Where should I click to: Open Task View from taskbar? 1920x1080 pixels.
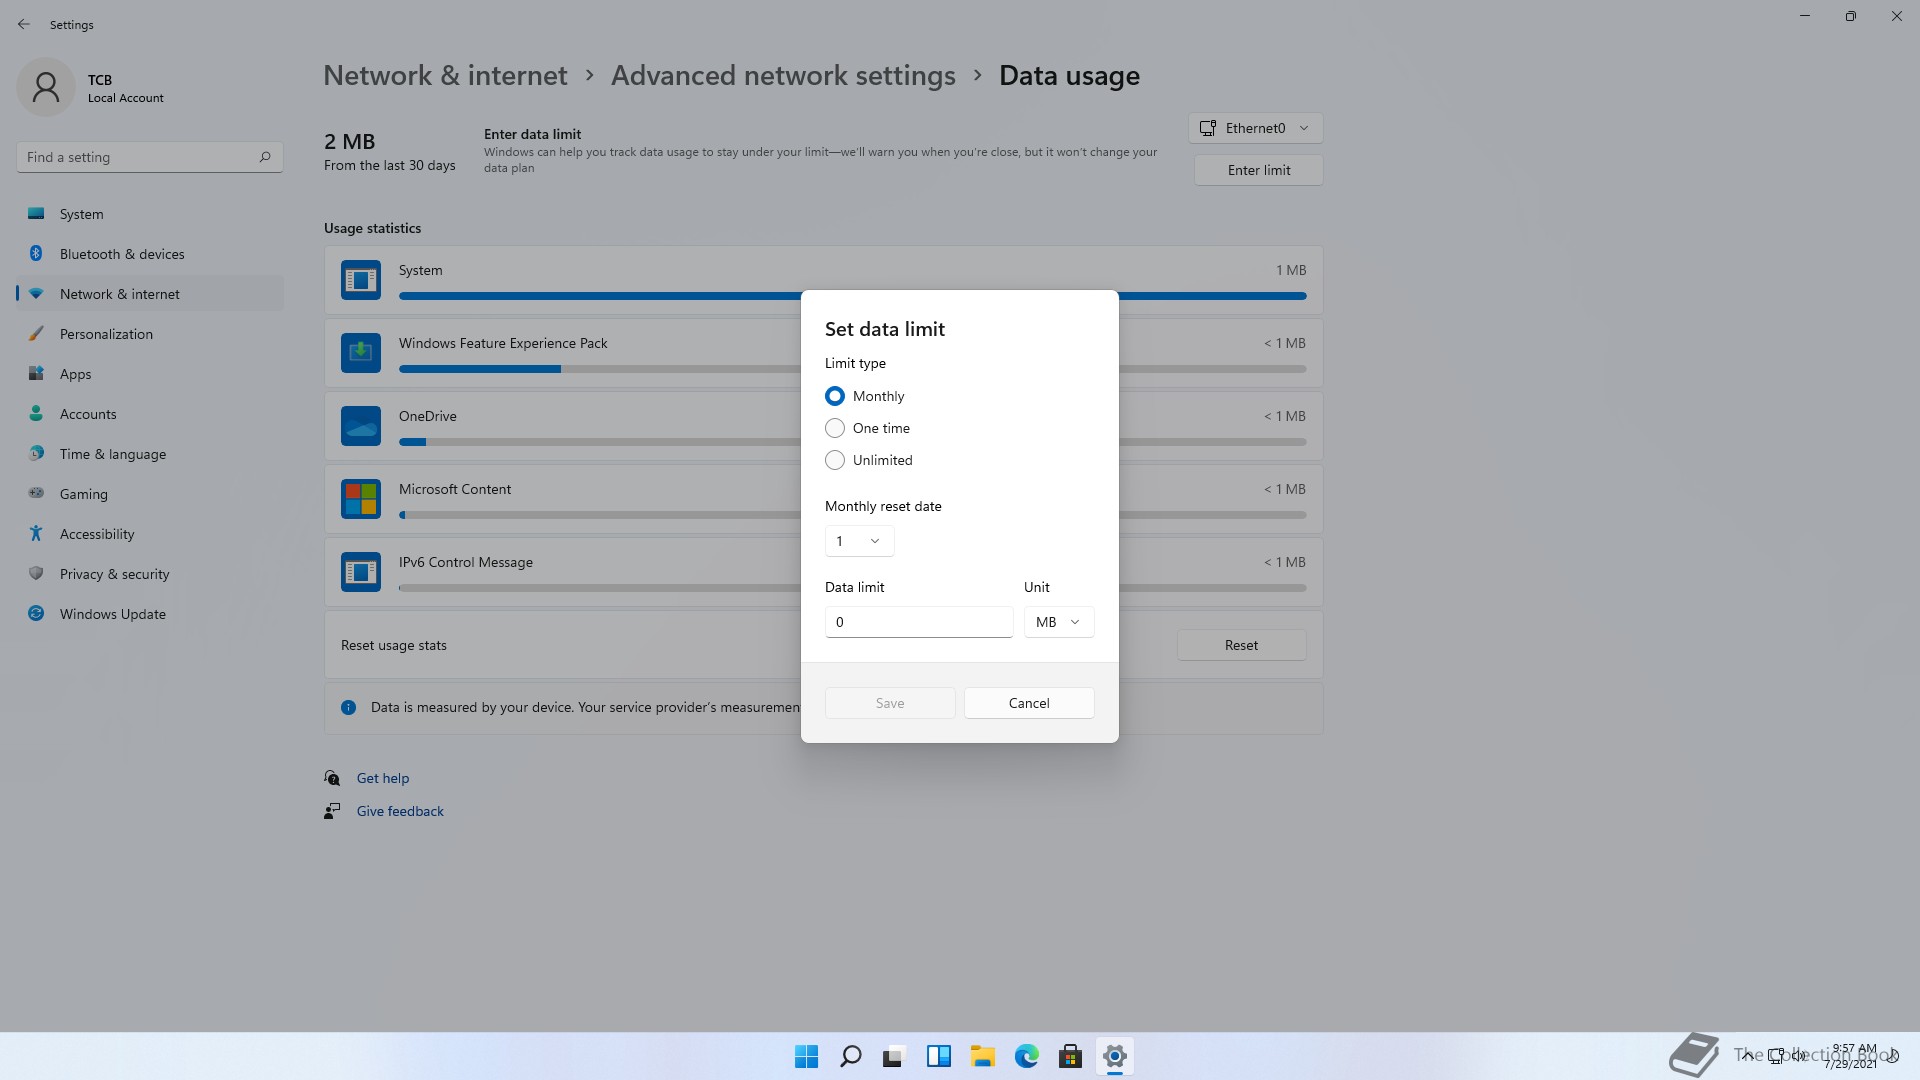pyautogui.click(x=895, y=1056)
